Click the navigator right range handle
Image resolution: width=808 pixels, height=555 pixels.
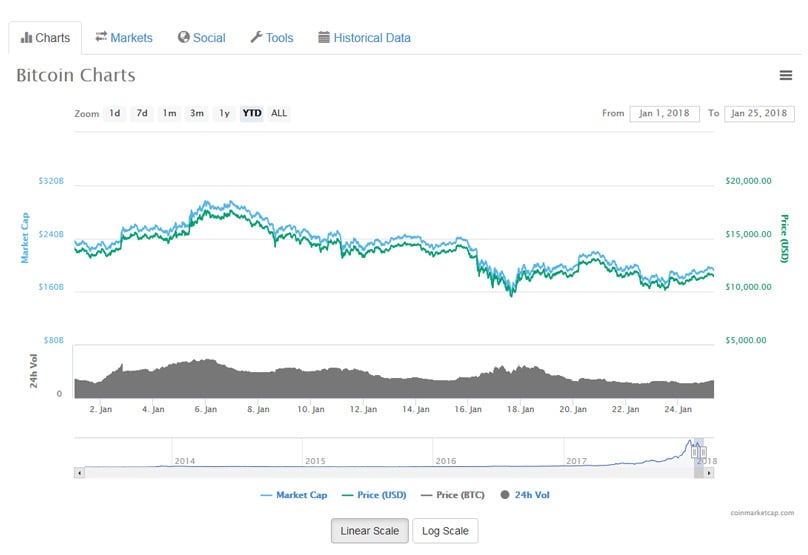[703, 452]
